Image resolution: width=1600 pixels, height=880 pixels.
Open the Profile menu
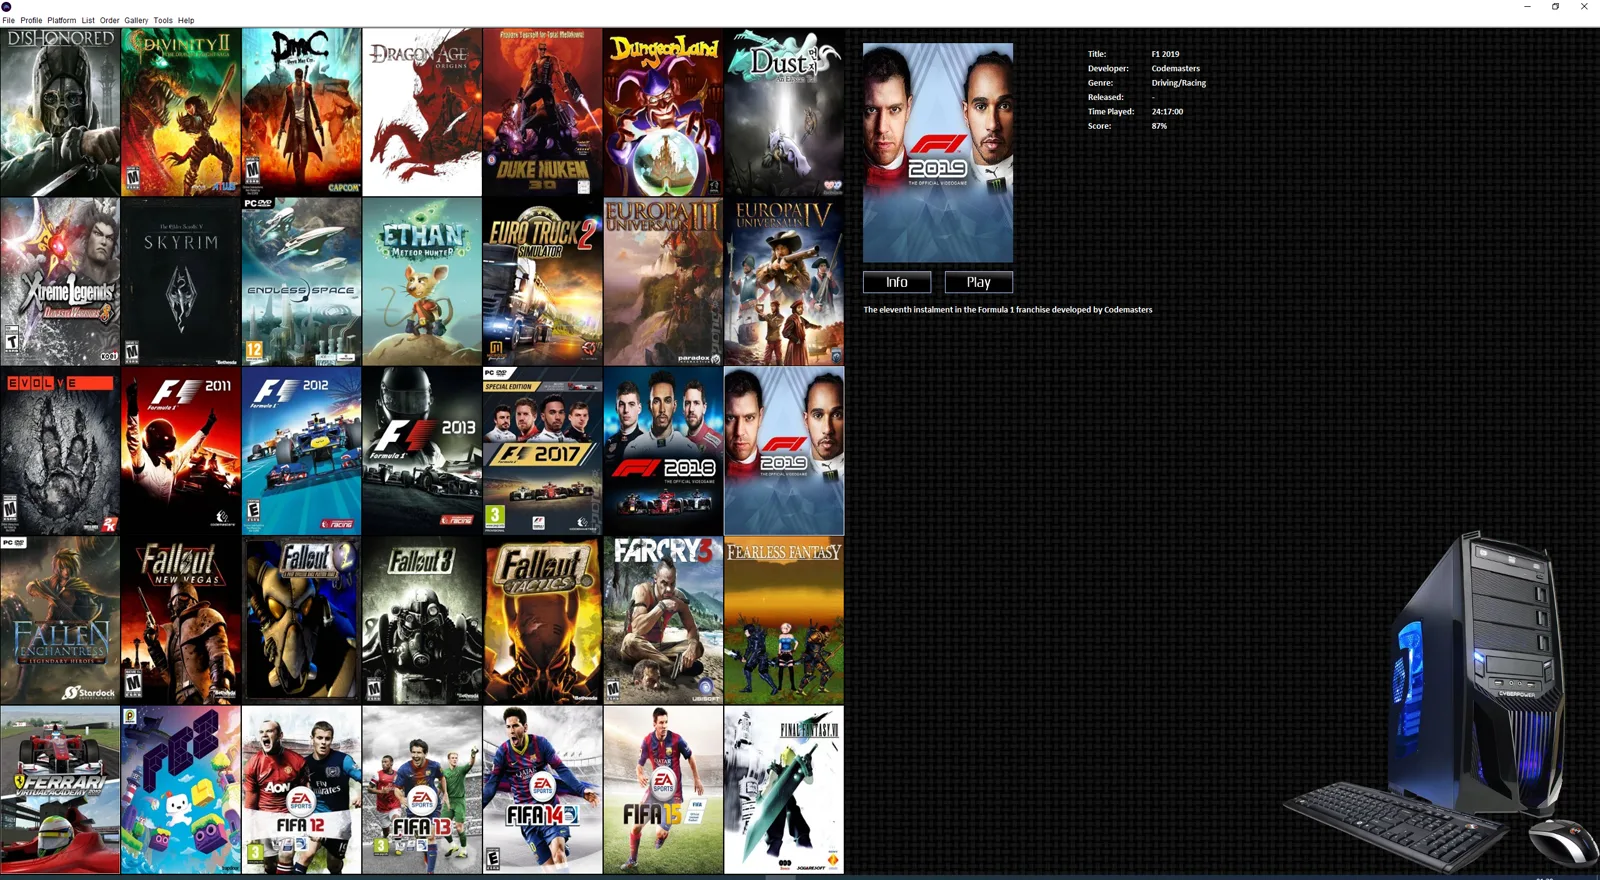pos(31,20)
